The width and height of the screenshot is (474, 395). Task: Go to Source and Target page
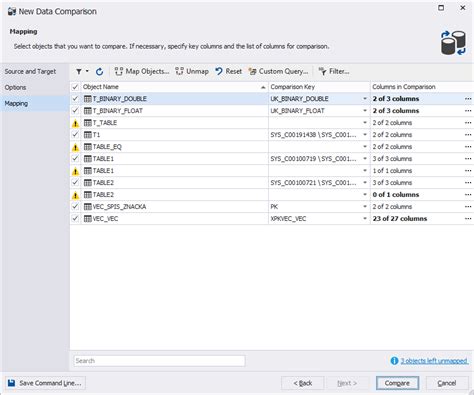[x=35, y=71]
